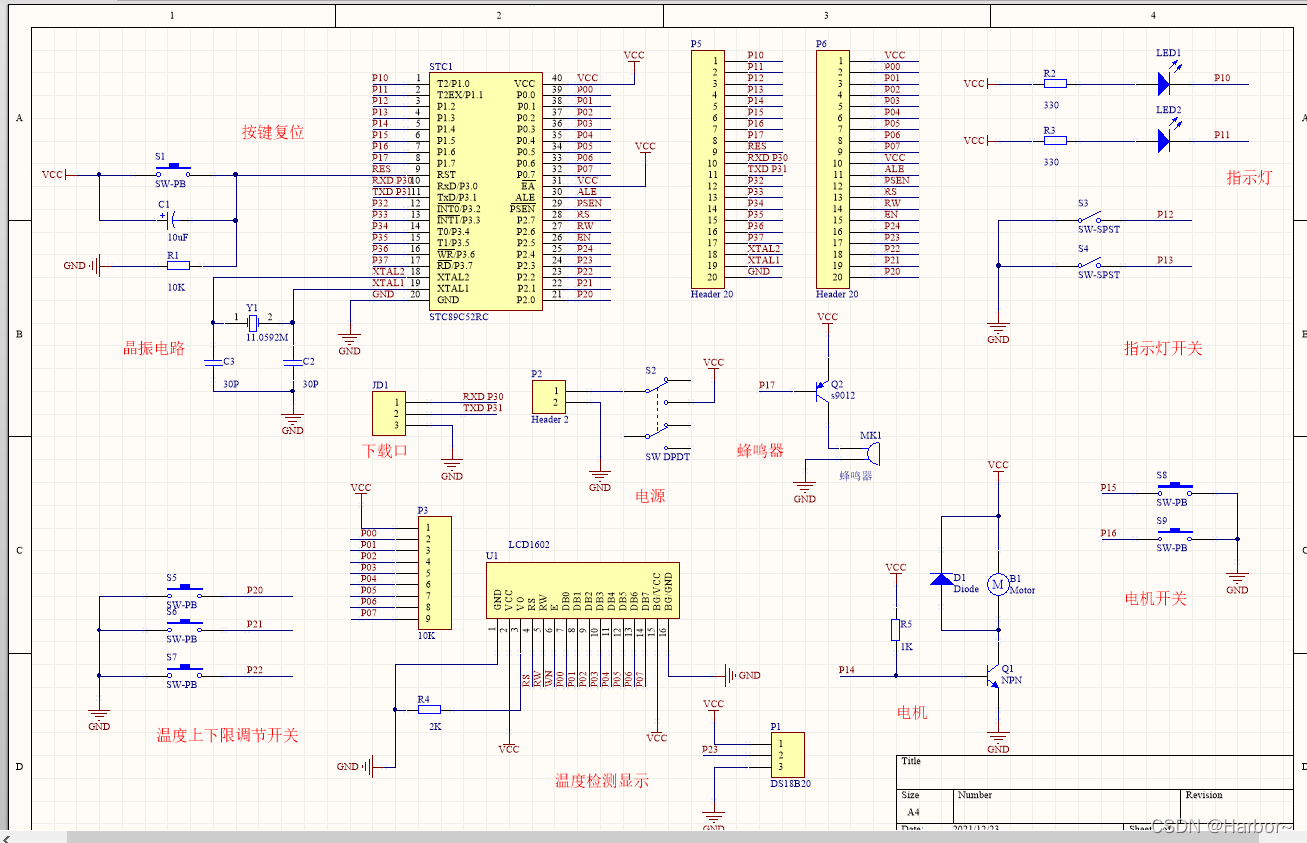
Task: Select D1 diode symbol
Action: pyautogui.click(x=942, y=580)
